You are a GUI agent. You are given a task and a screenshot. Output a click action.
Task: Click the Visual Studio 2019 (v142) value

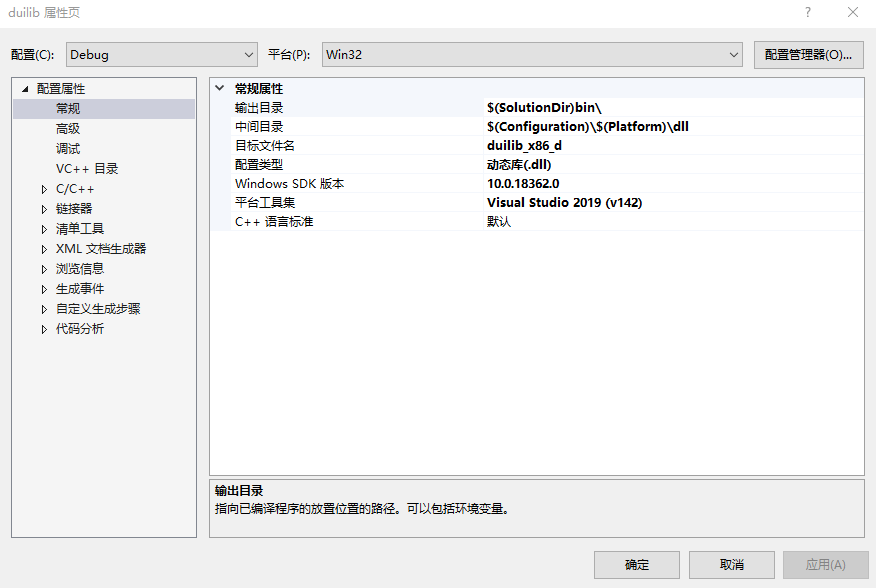coord(673,203)
